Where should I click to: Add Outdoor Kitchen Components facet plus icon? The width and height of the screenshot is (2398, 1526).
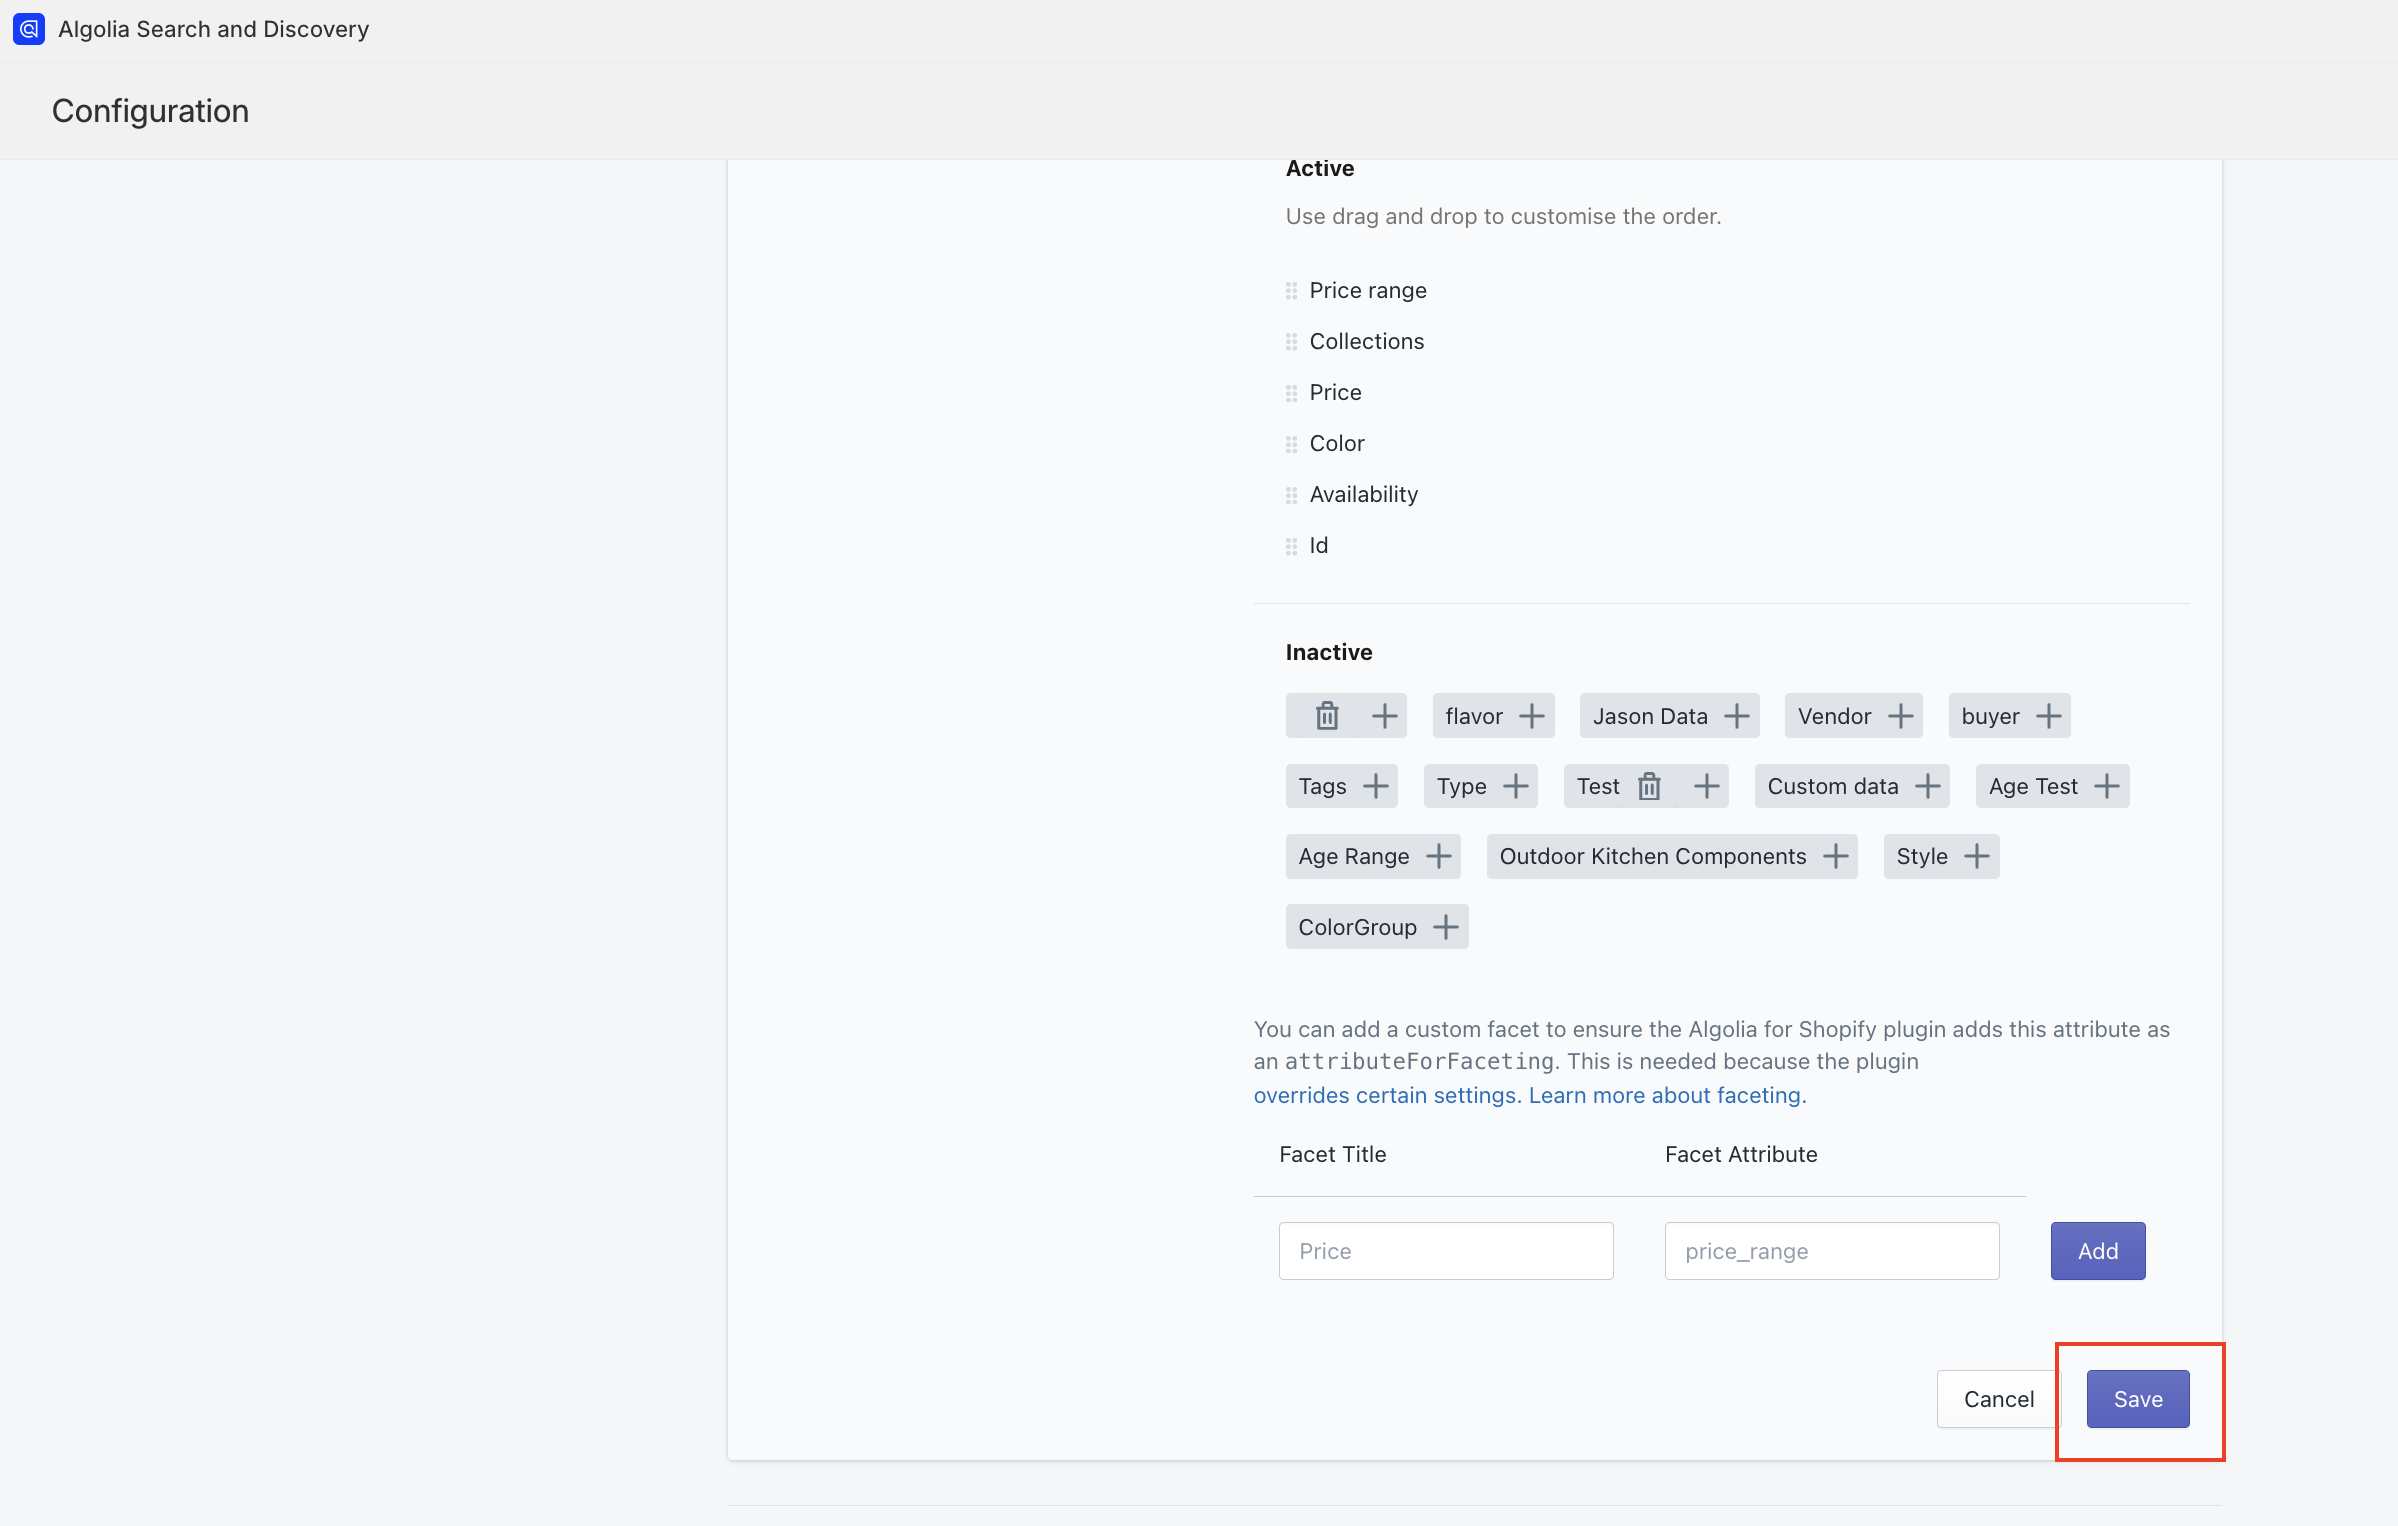[x=1836, y=856]
